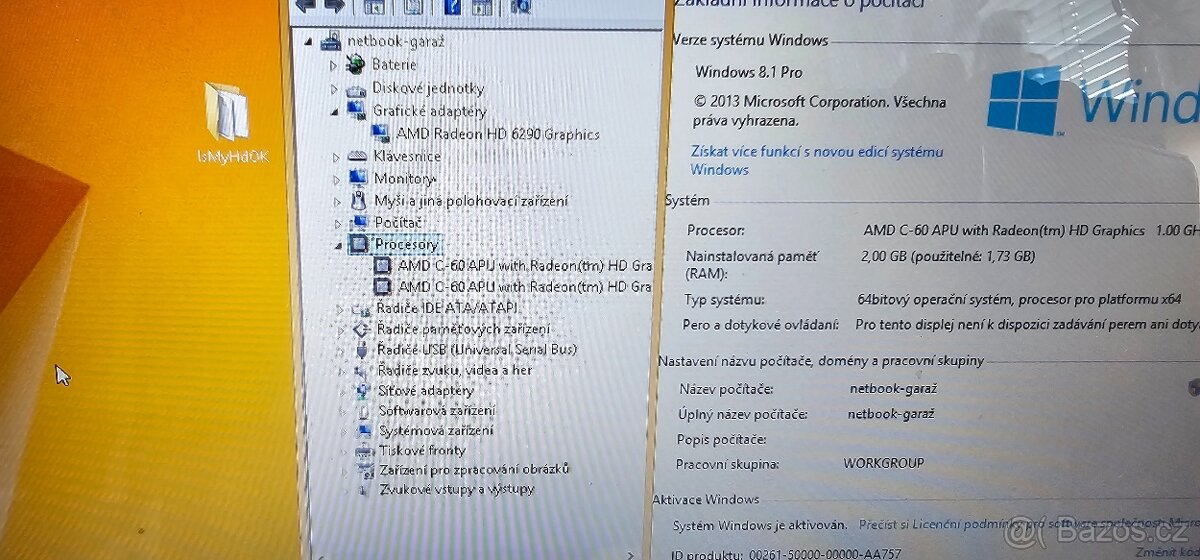The width and height of the screenshot is (1200, 560).
Task: Click processor value 'AMD C-60 APU with Radeon(tm) HD Graphics'
Action: (x=1004, y=230)
